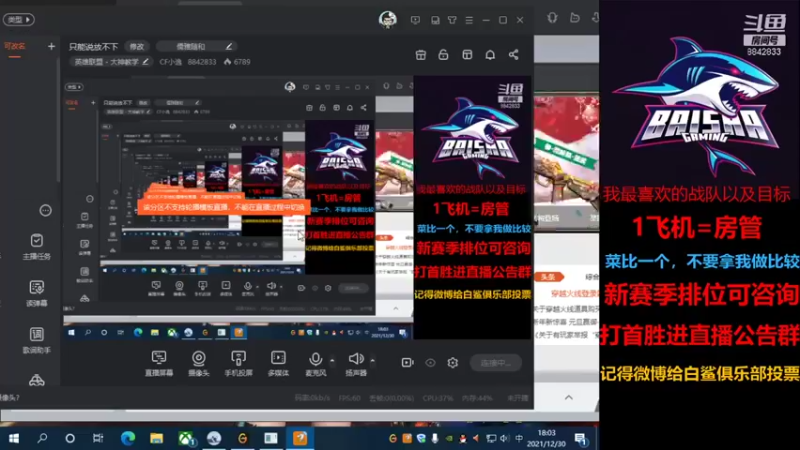Open the 手机投屏 phone casting option
The height and width of the screenshot is (450, 800).
point(238,363)
